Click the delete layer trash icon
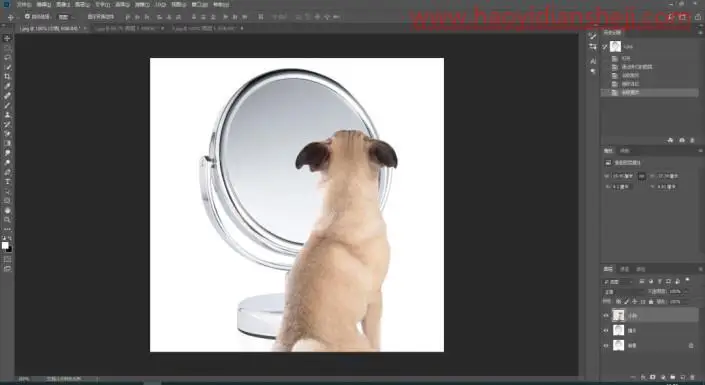Screen dimensions: 705x385 (x=692, y=377)
